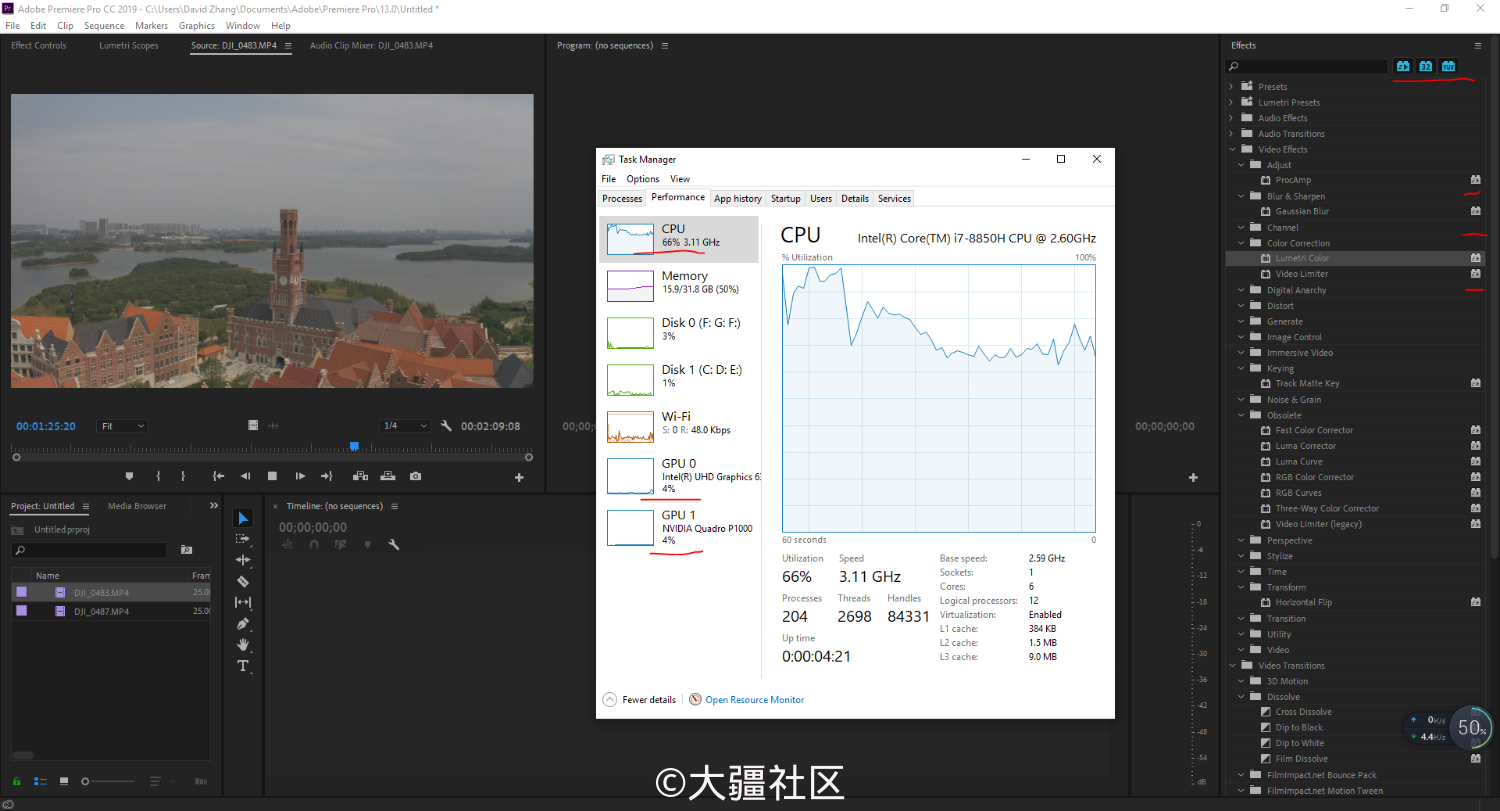
Task: Open the Task Manager Options menu
Action: pyautogui.click(x=643, y=179)
